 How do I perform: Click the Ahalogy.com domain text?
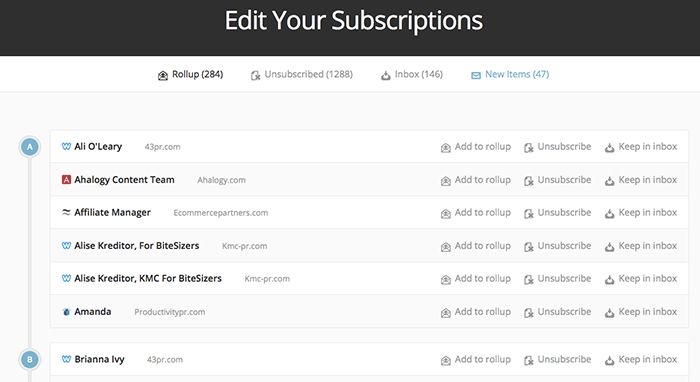pyautogui.click(x=221, y=180)
